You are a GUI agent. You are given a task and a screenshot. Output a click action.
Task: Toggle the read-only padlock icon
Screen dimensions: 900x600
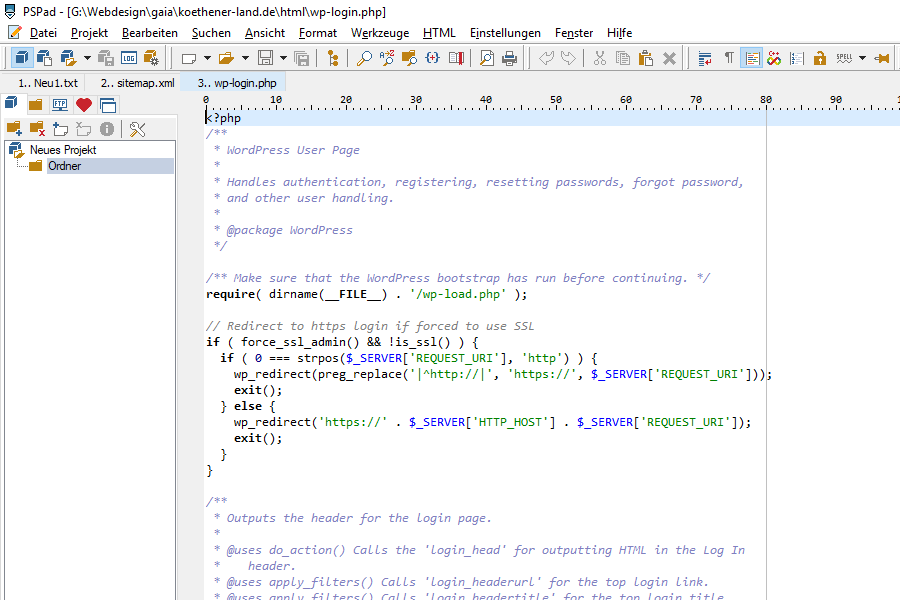pyautogui.click(x=820, y=58)
